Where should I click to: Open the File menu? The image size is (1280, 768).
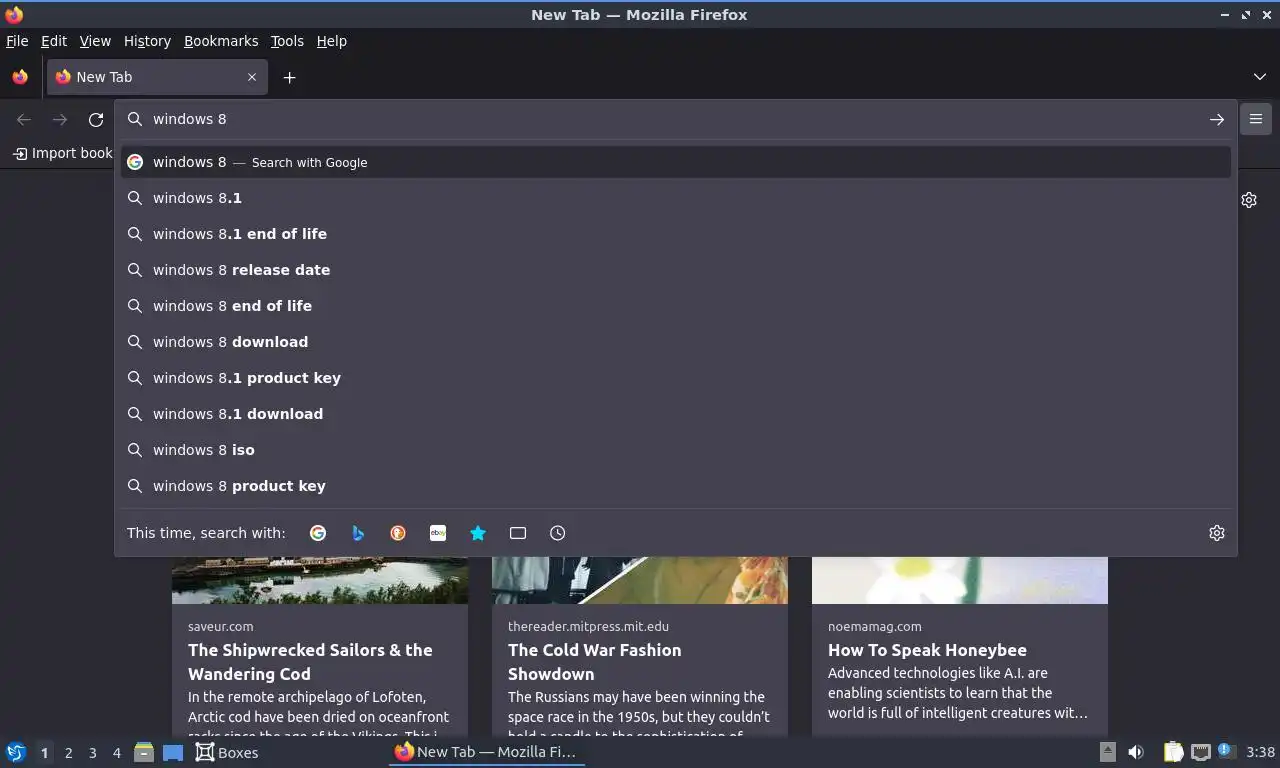point(17,41)
